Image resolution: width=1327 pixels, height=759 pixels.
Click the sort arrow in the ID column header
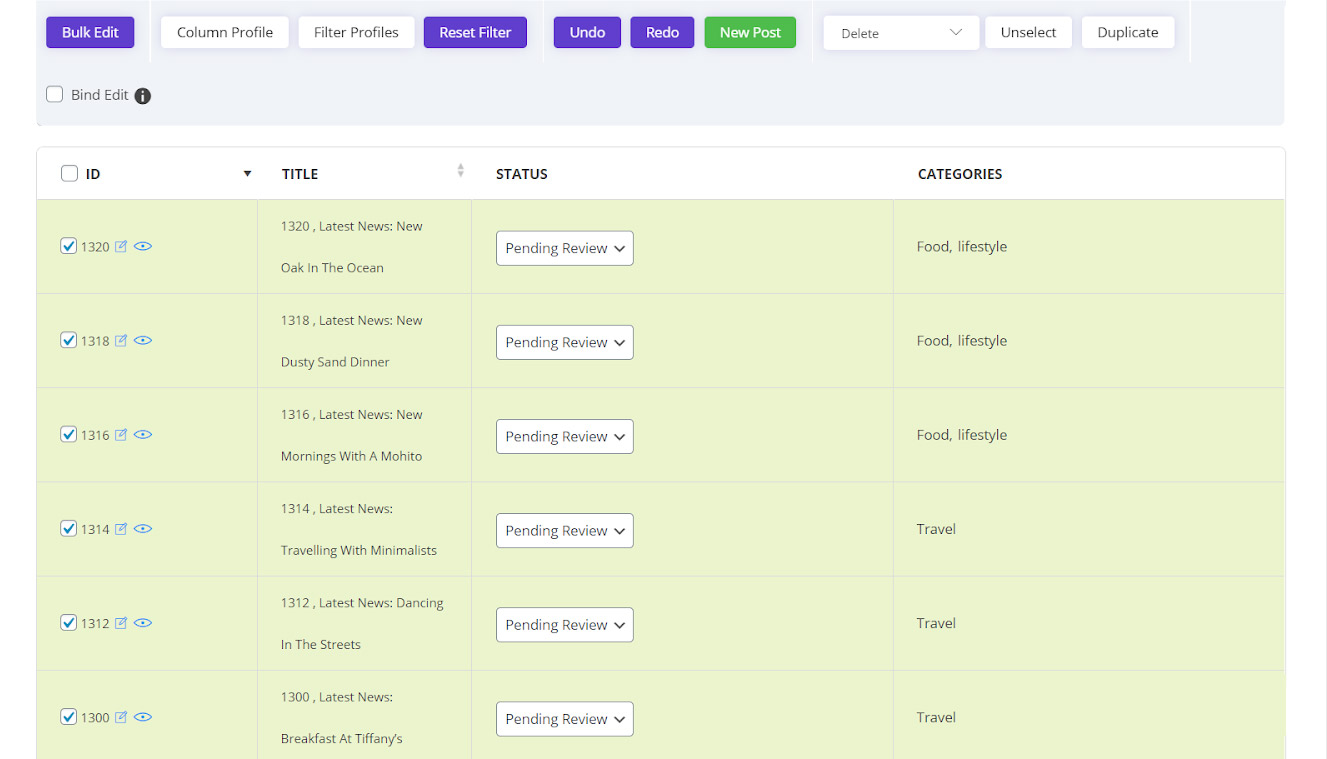[247, 173]
